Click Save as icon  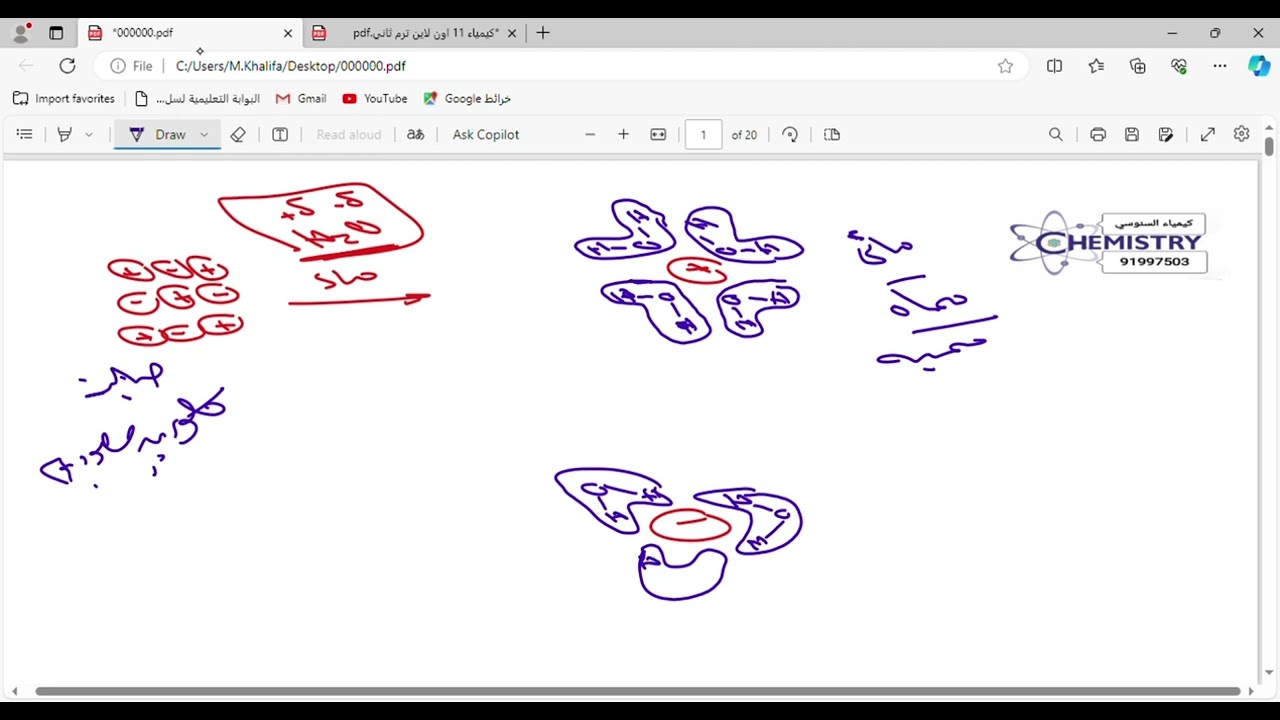point(1166,134)
